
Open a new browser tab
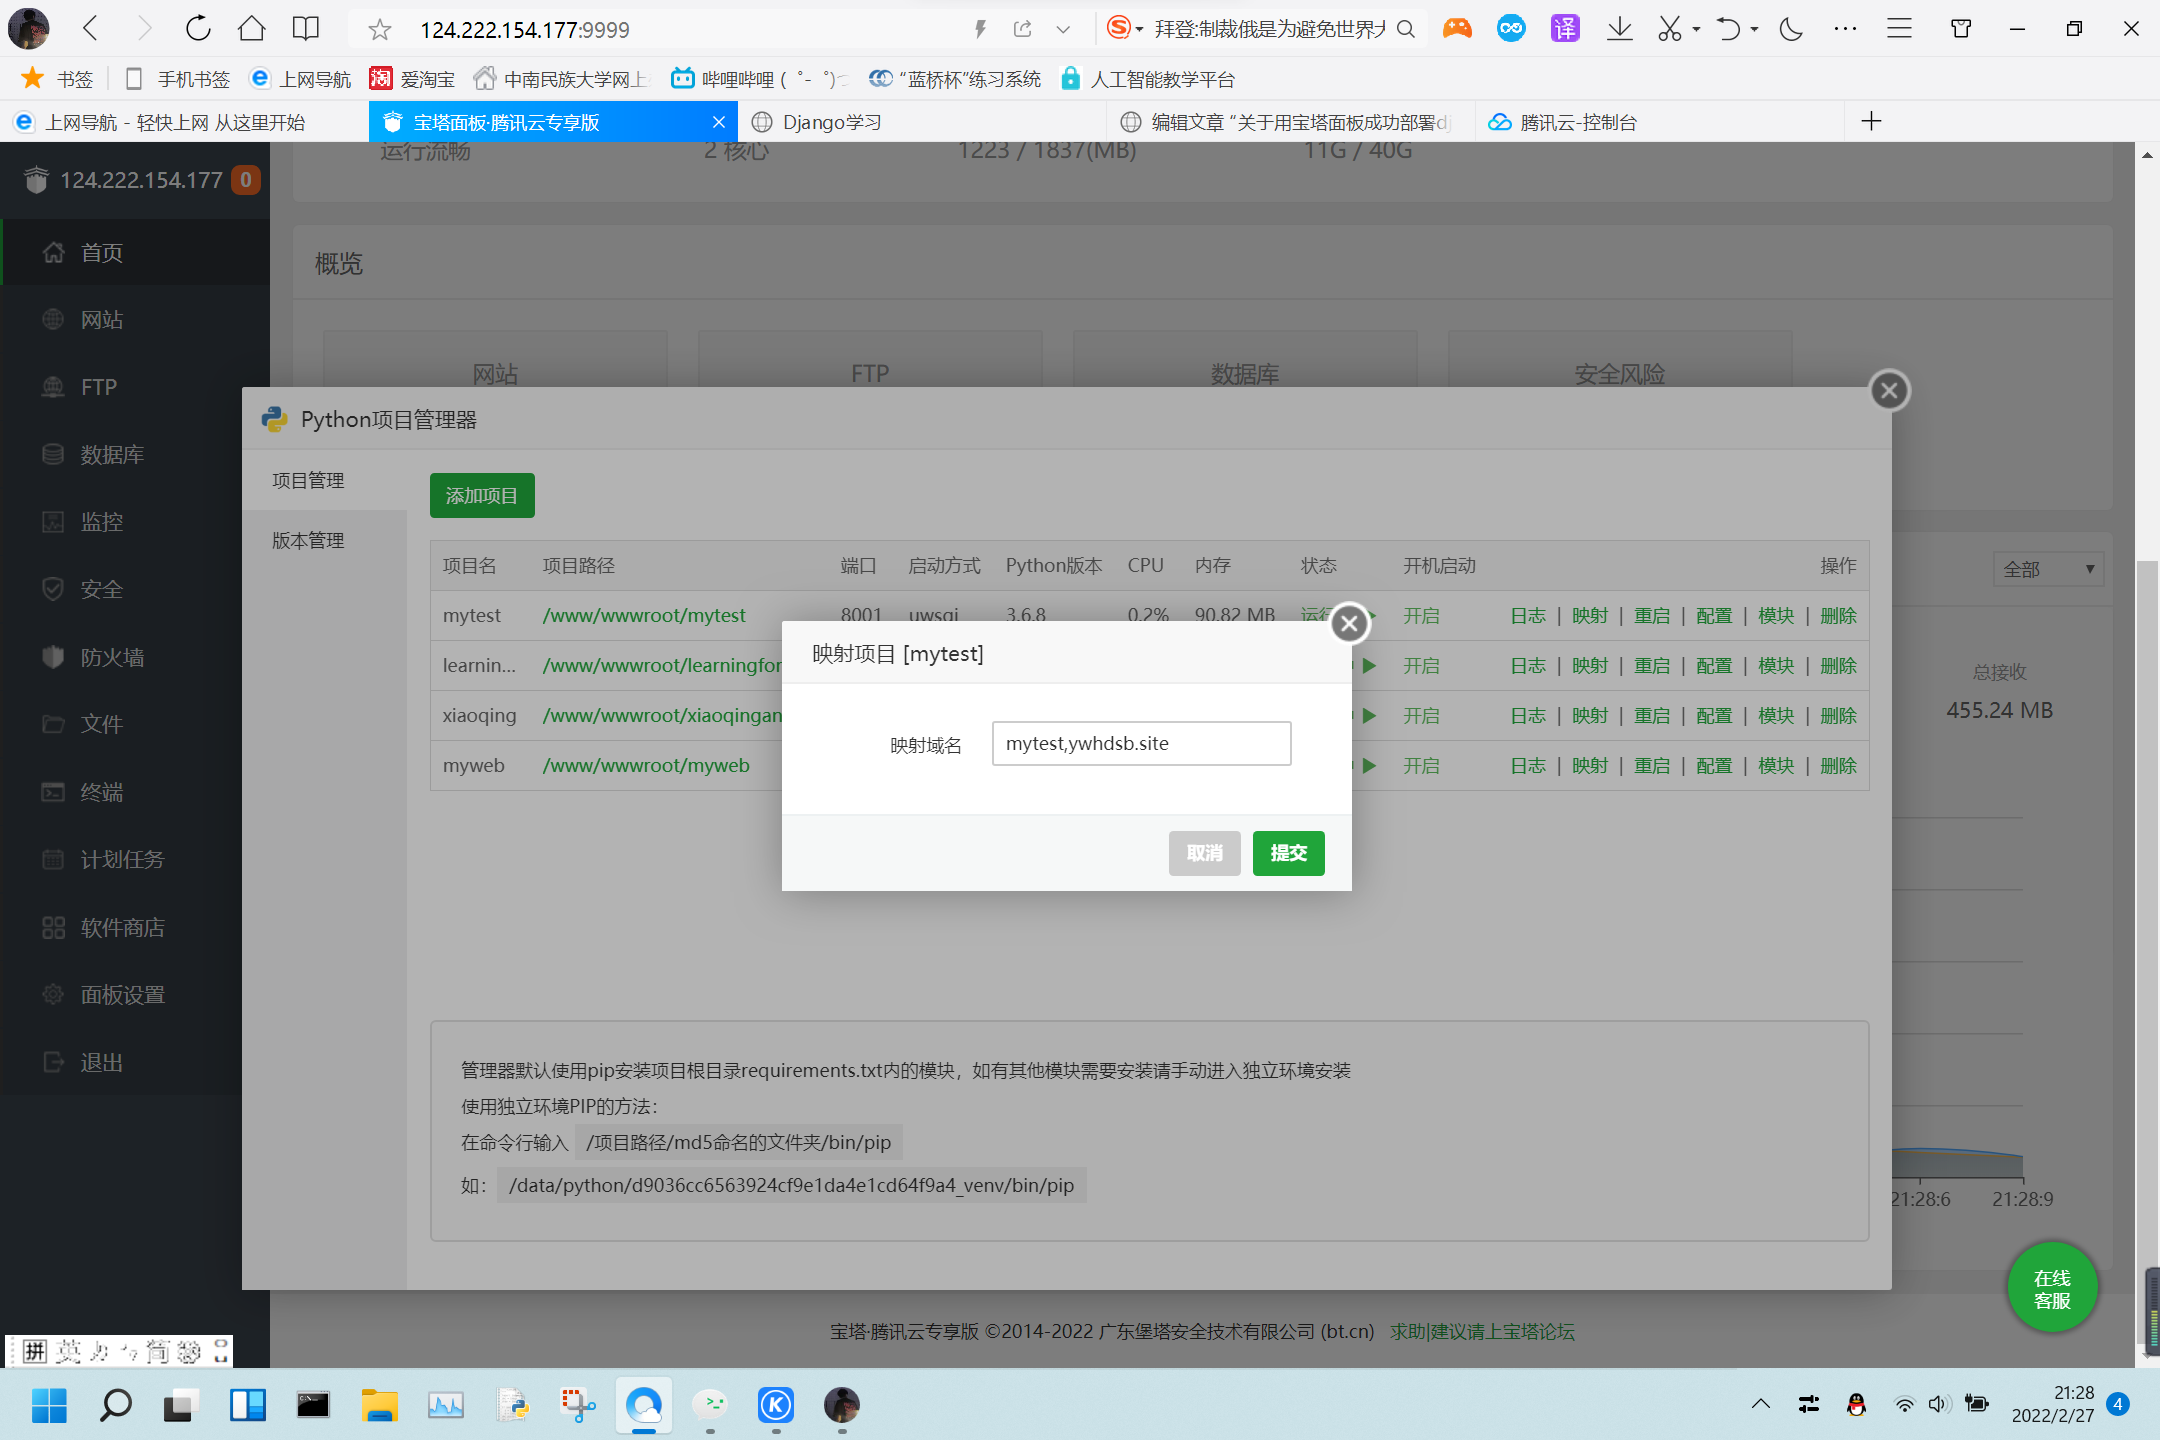click(1872, 122)
